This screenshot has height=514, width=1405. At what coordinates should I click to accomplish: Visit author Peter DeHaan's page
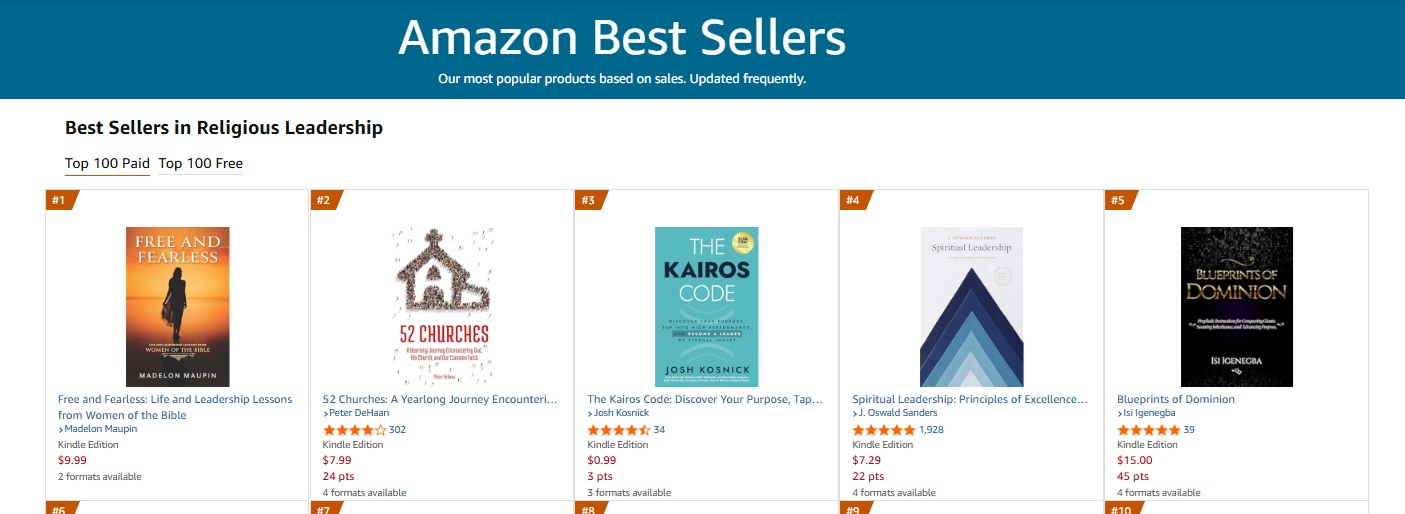[x=362, y=414]
